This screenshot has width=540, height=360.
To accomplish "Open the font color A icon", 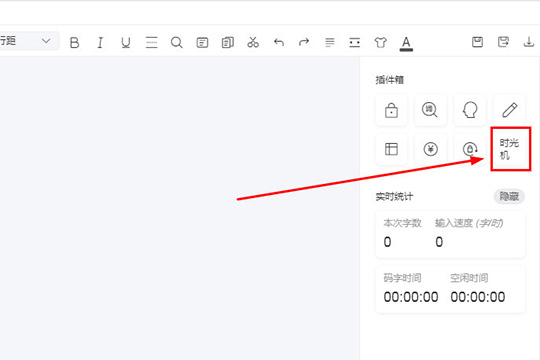I will point(406,43).
